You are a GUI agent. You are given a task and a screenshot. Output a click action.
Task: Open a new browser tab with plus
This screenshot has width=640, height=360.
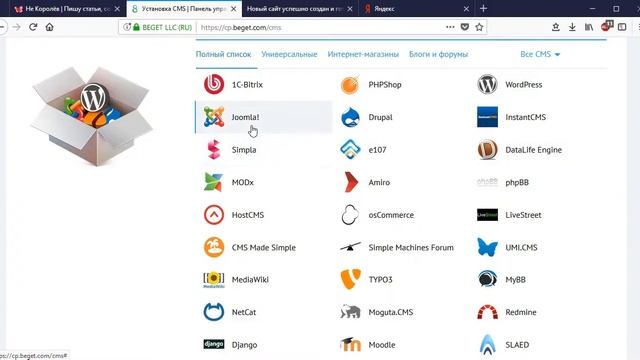483,8
